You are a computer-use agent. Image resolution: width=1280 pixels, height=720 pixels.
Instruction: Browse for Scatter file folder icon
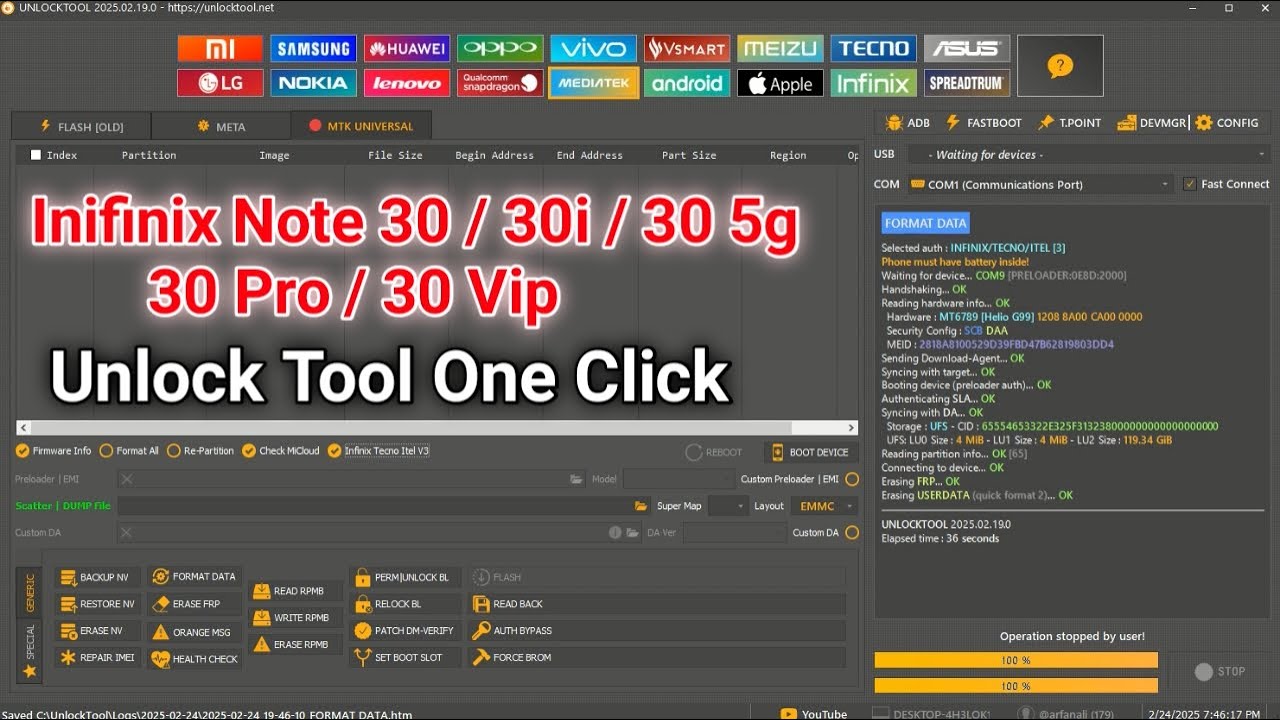pos(641,506)
